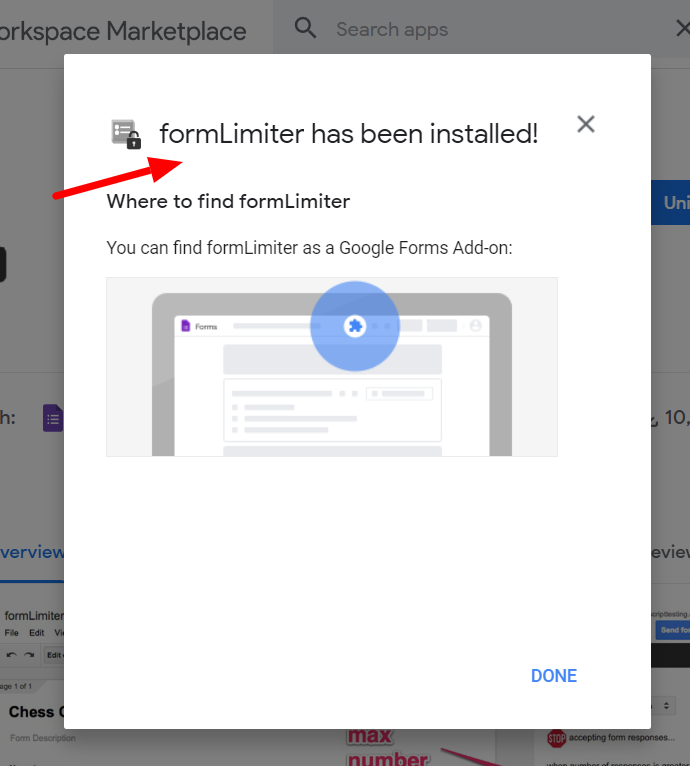Click the red STOP sign icon
Screen dimensions: 690x766
point(557,738)
